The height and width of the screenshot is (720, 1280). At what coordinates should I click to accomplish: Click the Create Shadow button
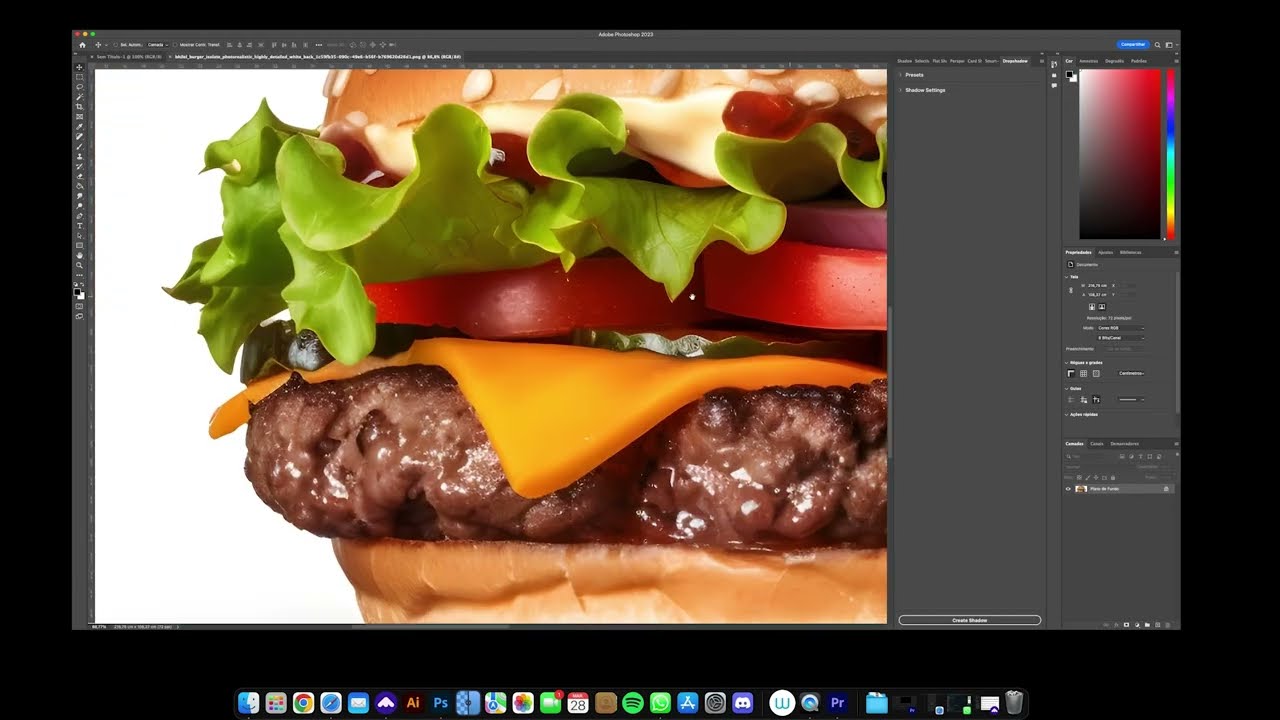(x=969, y=620)
